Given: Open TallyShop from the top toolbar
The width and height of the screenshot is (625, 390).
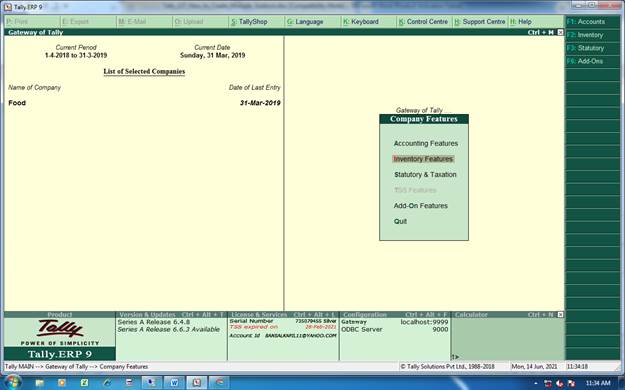Looking at the screenshot, I should pos(250,22).
